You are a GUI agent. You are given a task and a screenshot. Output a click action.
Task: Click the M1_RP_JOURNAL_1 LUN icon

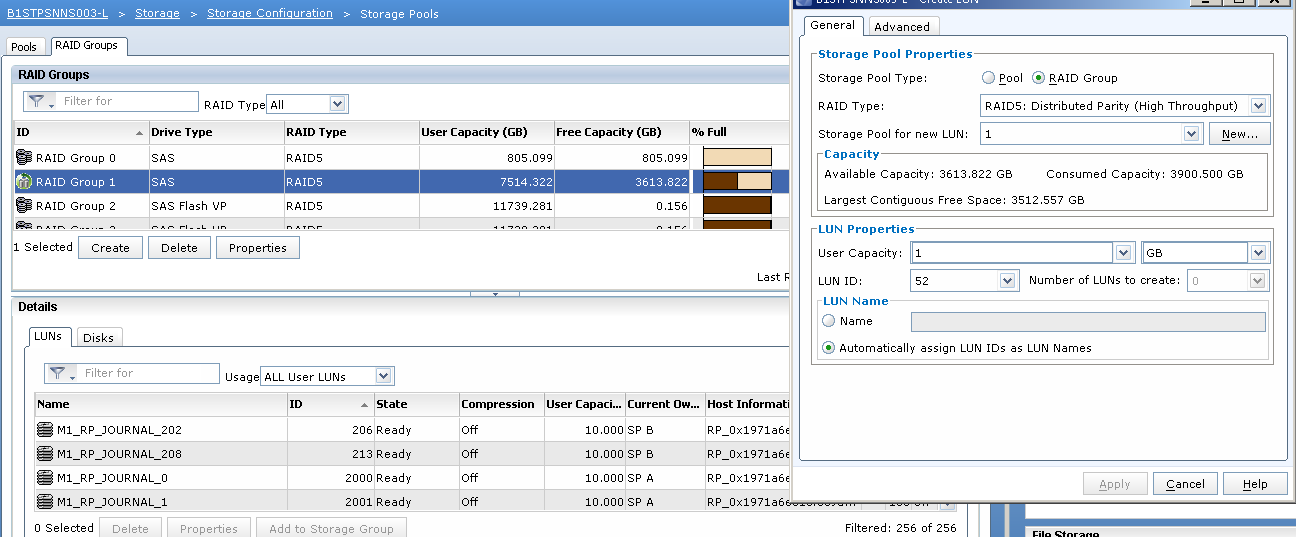pyautogui.click(x=45, y=502)
